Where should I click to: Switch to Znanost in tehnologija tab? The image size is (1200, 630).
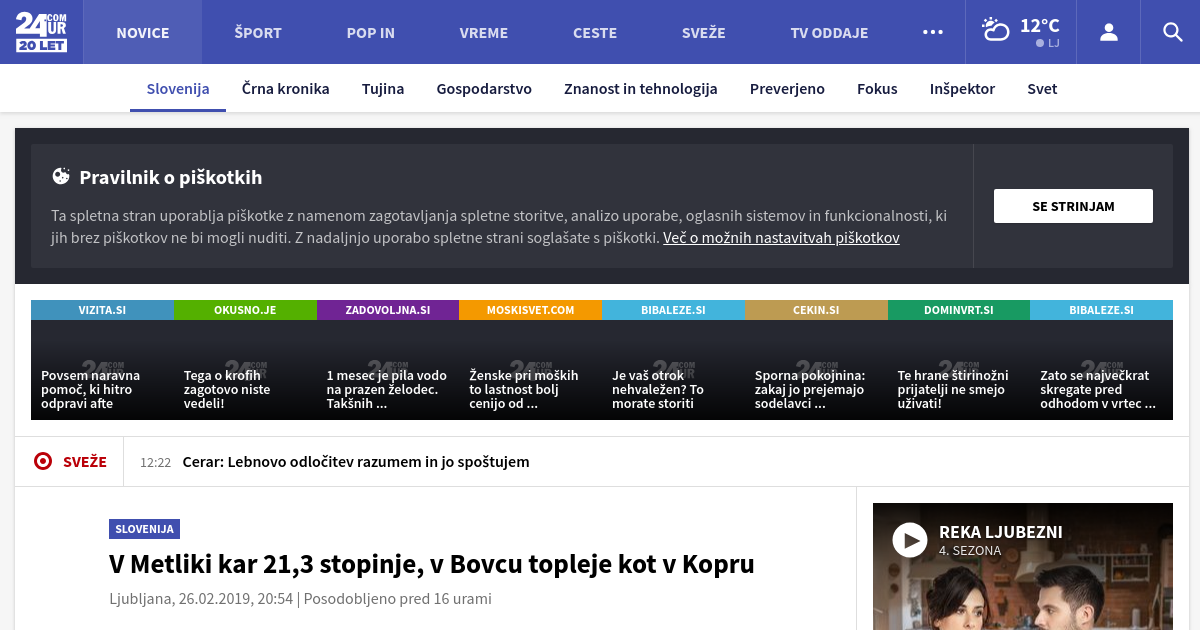[x=640, y=89]
